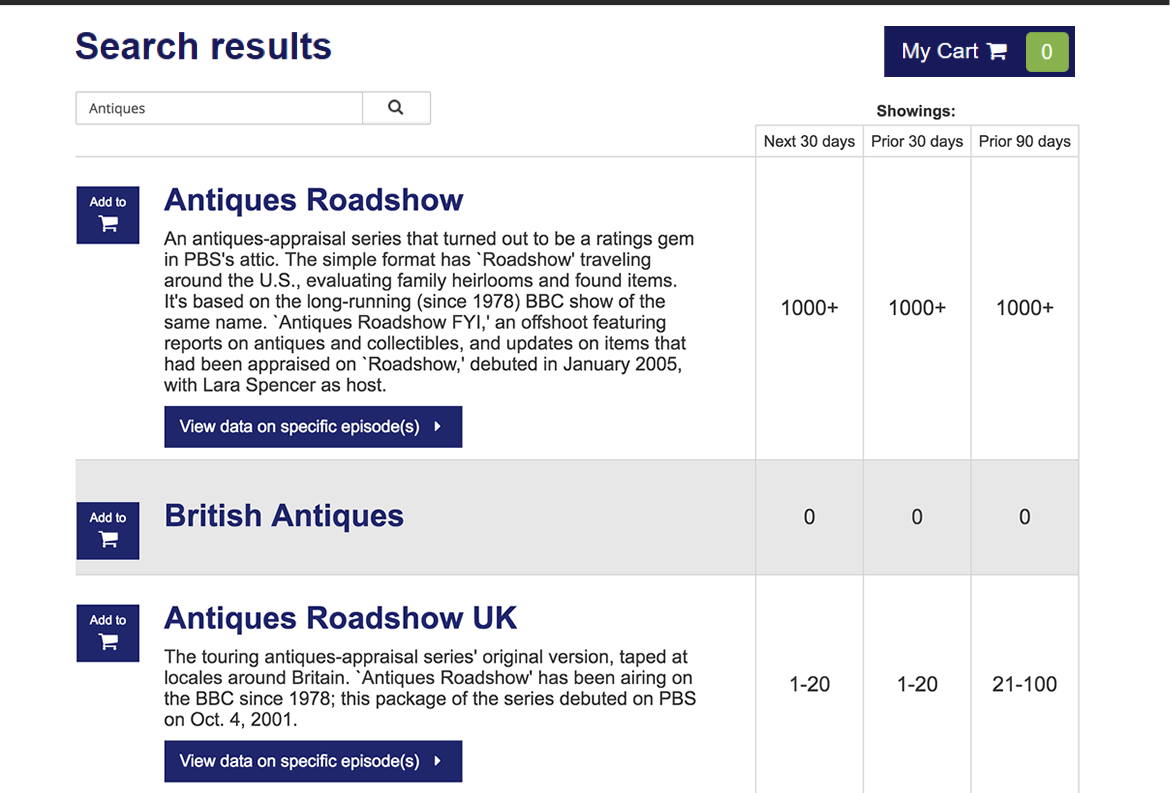Click British Antiques' Prior 30 days cell

coord(916,517)
